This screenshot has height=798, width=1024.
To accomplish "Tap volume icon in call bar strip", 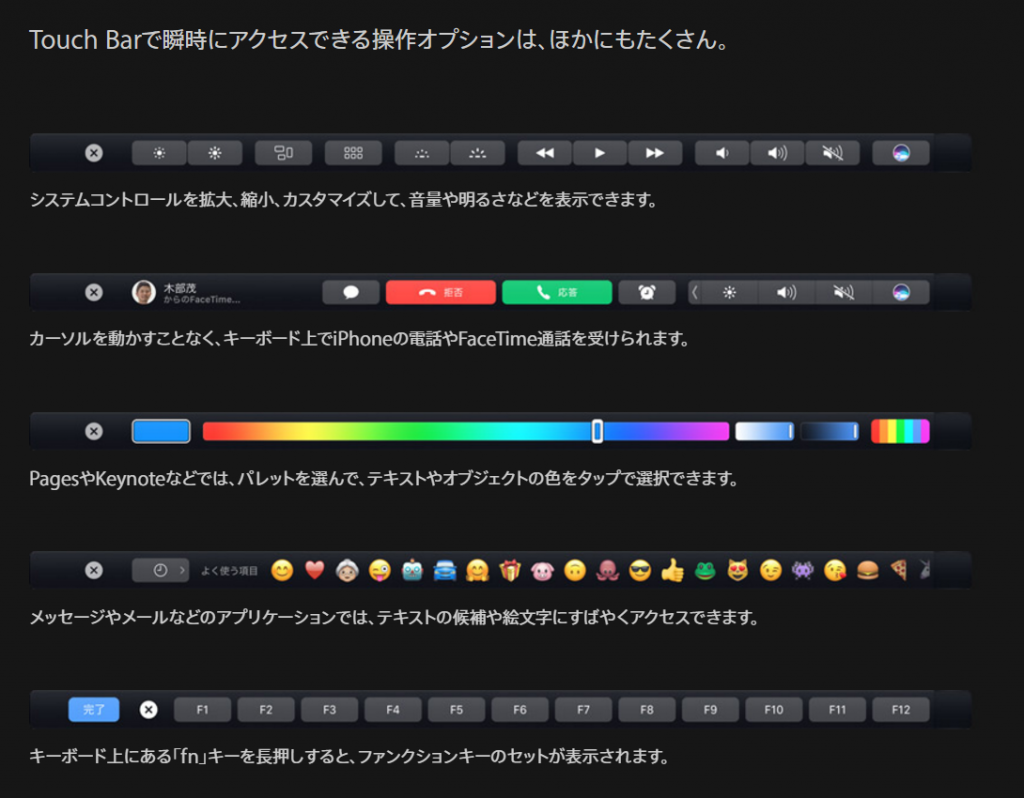I will coord(786,292).
